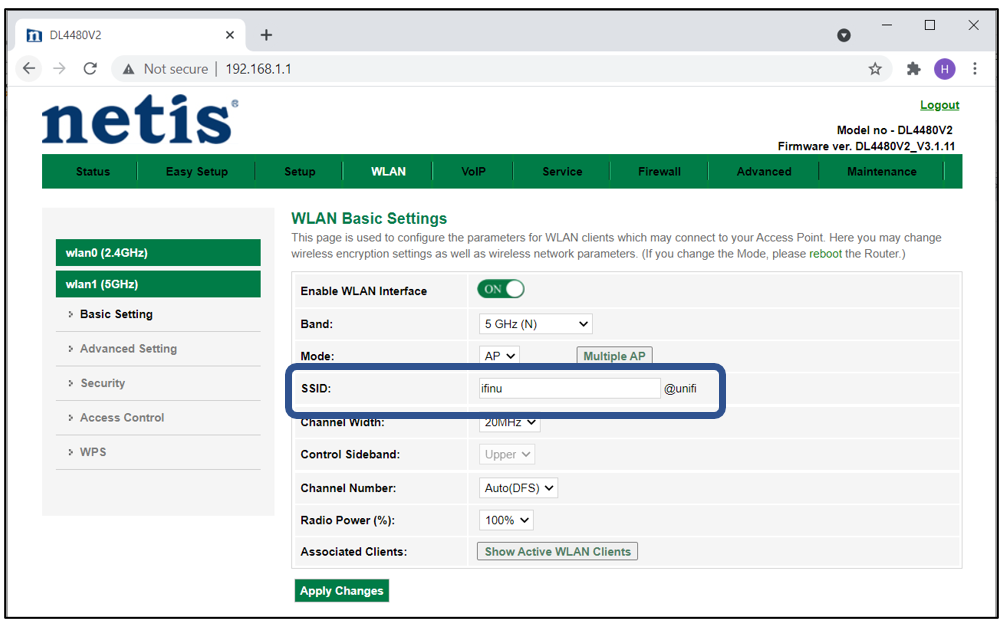The width and height of the screenshot is (1007, 626).
Task: Open the Channel Width dropdown
Action: pos(509,422)
